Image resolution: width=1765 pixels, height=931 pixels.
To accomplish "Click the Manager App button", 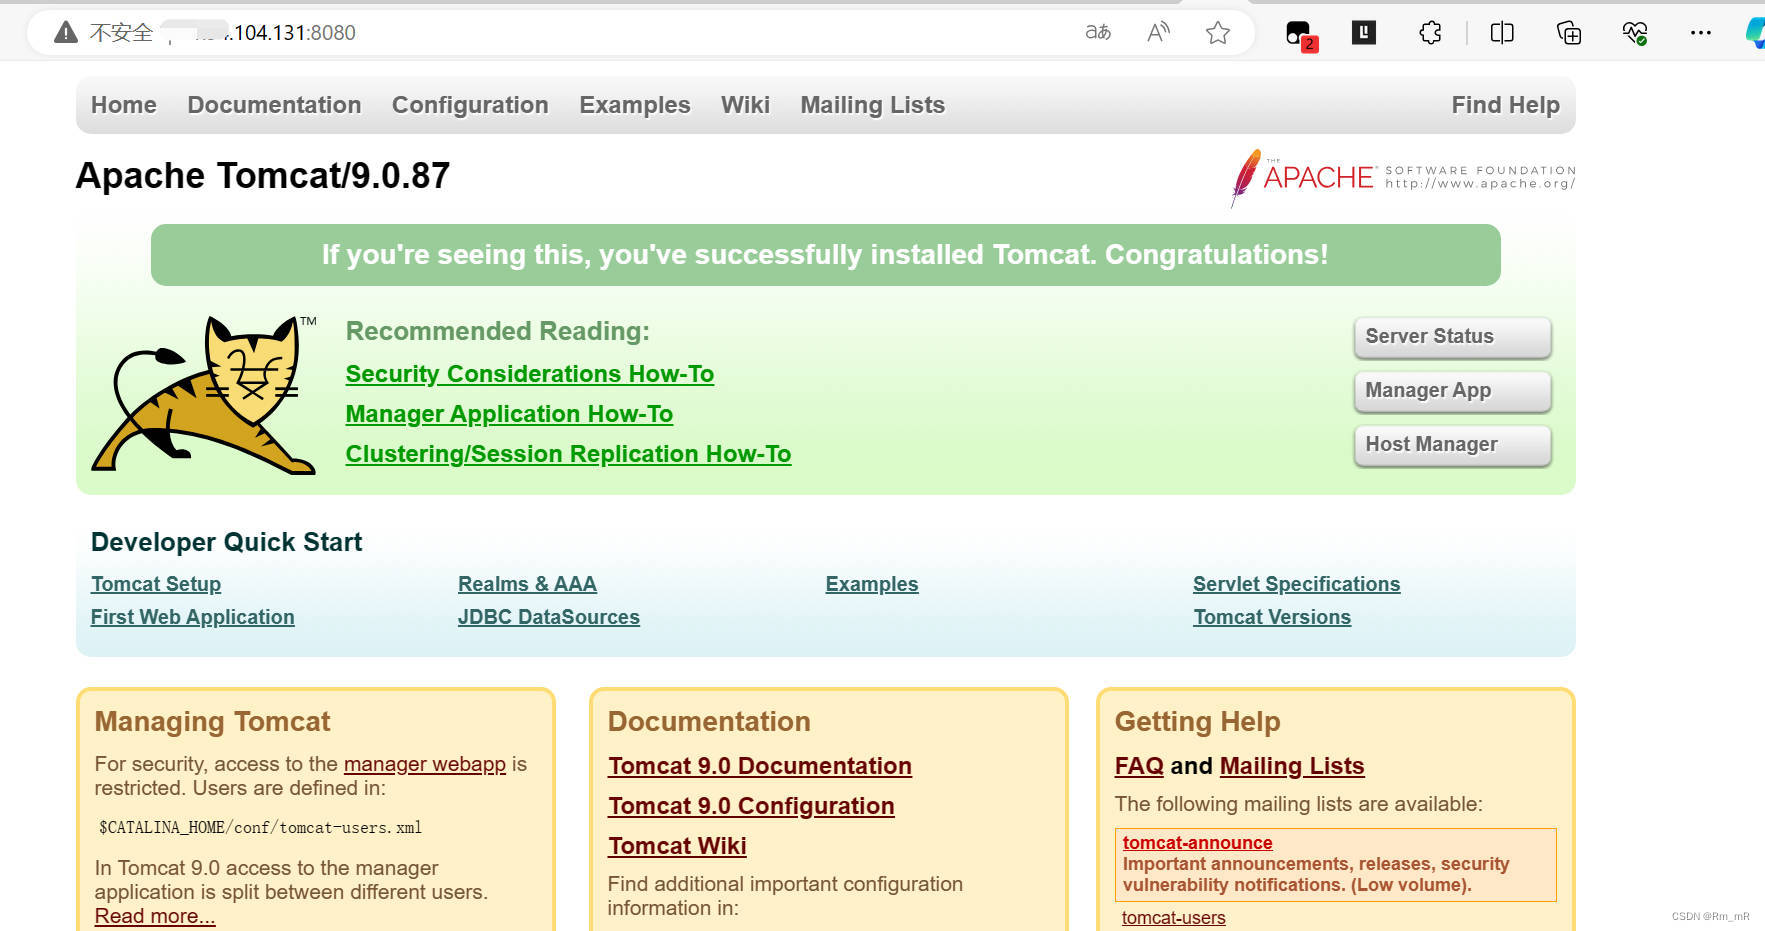I will [x=1452, y=391].
